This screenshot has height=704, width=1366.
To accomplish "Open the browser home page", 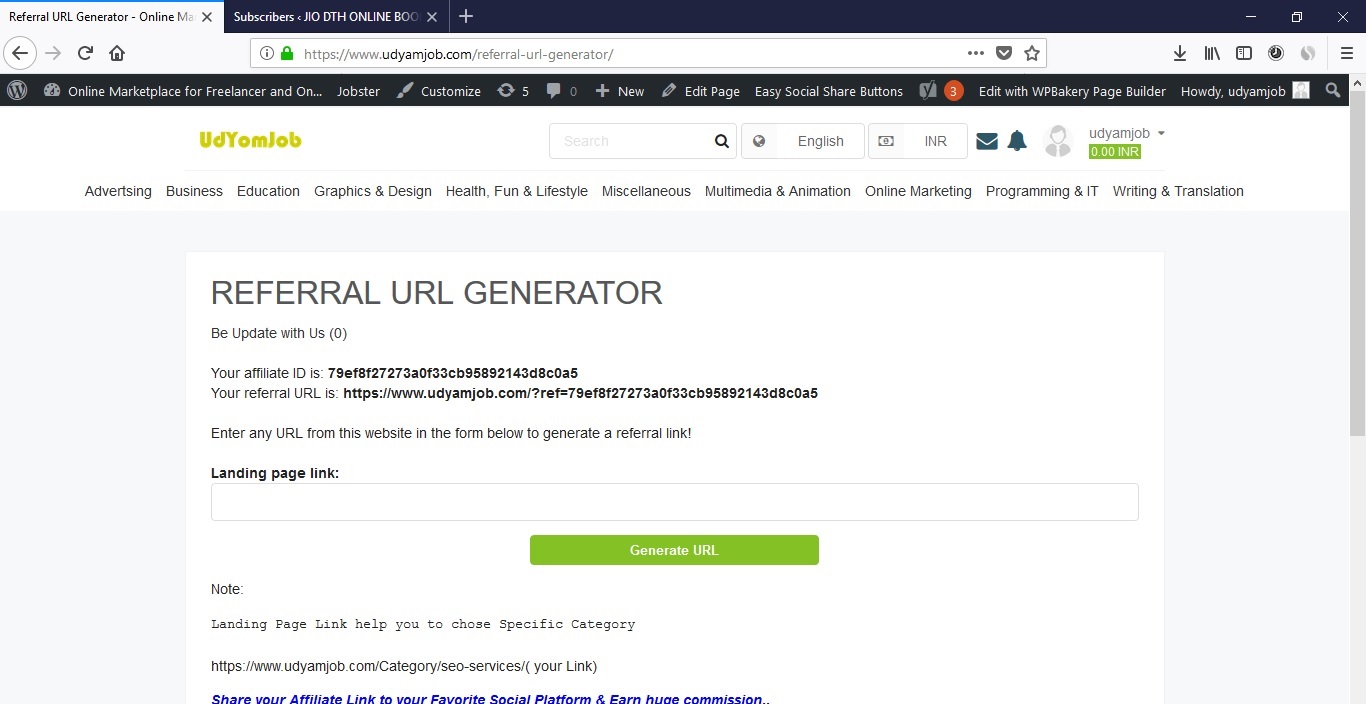I will click(117, 53).
